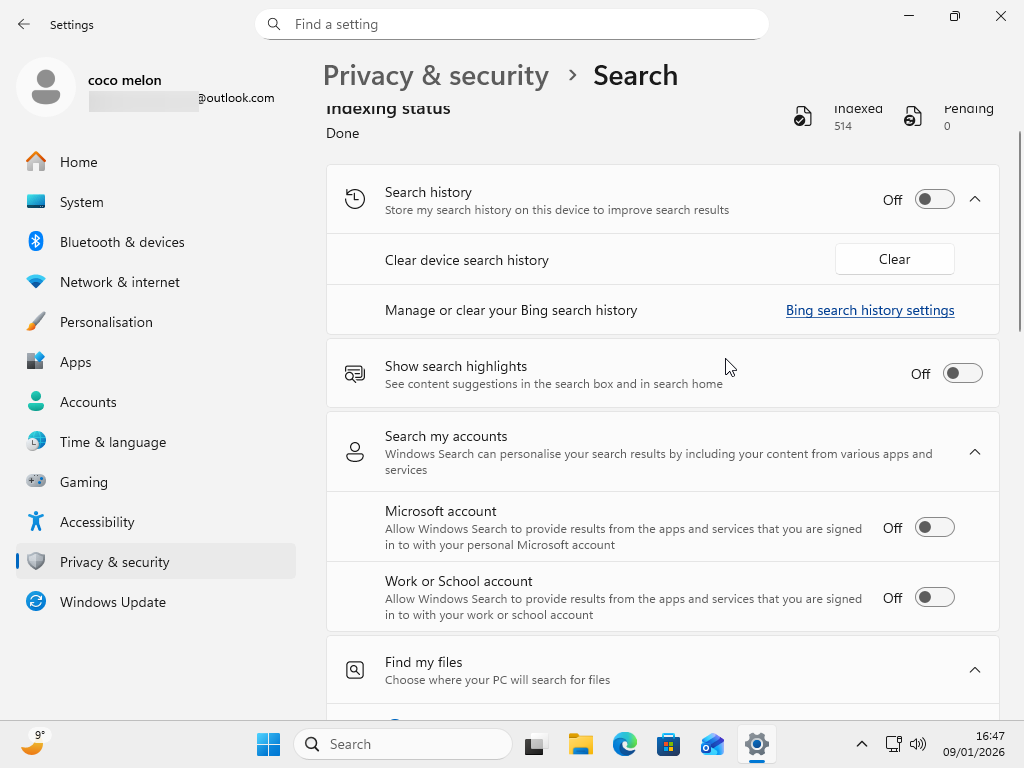Open the Bluetooth & devices section
Viewport: 1024px width, 768px height.
[122, 241]
